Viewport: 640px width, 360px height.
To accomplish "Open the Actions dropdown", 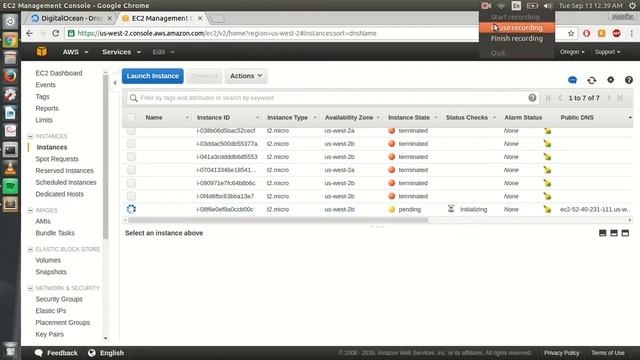I will point(246,76).
